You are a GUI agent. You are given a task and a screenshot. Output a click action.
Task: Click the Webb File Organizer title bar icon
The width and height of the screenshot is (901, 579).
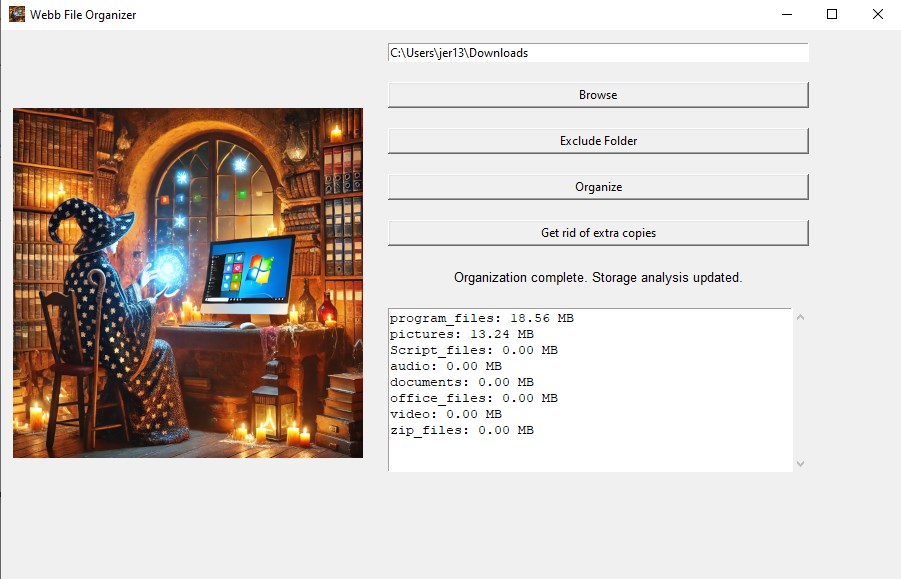click(17, 14)
